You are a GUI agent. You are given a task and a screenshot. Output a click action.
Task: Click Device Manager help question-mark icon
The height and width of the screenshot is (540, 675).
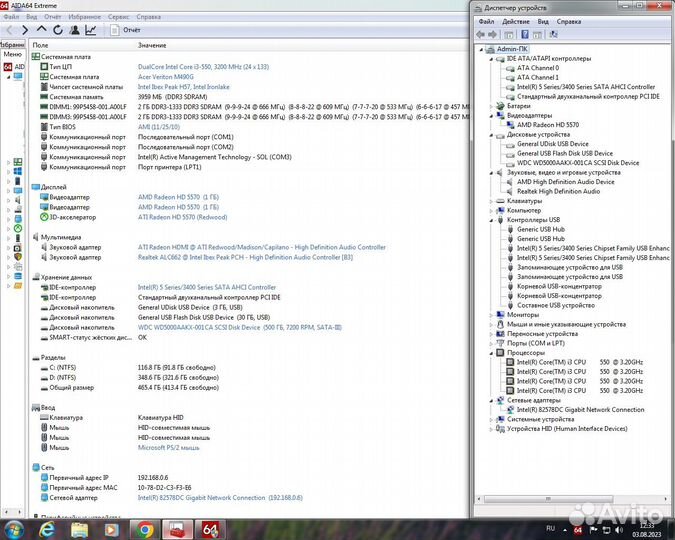(525, 34)
